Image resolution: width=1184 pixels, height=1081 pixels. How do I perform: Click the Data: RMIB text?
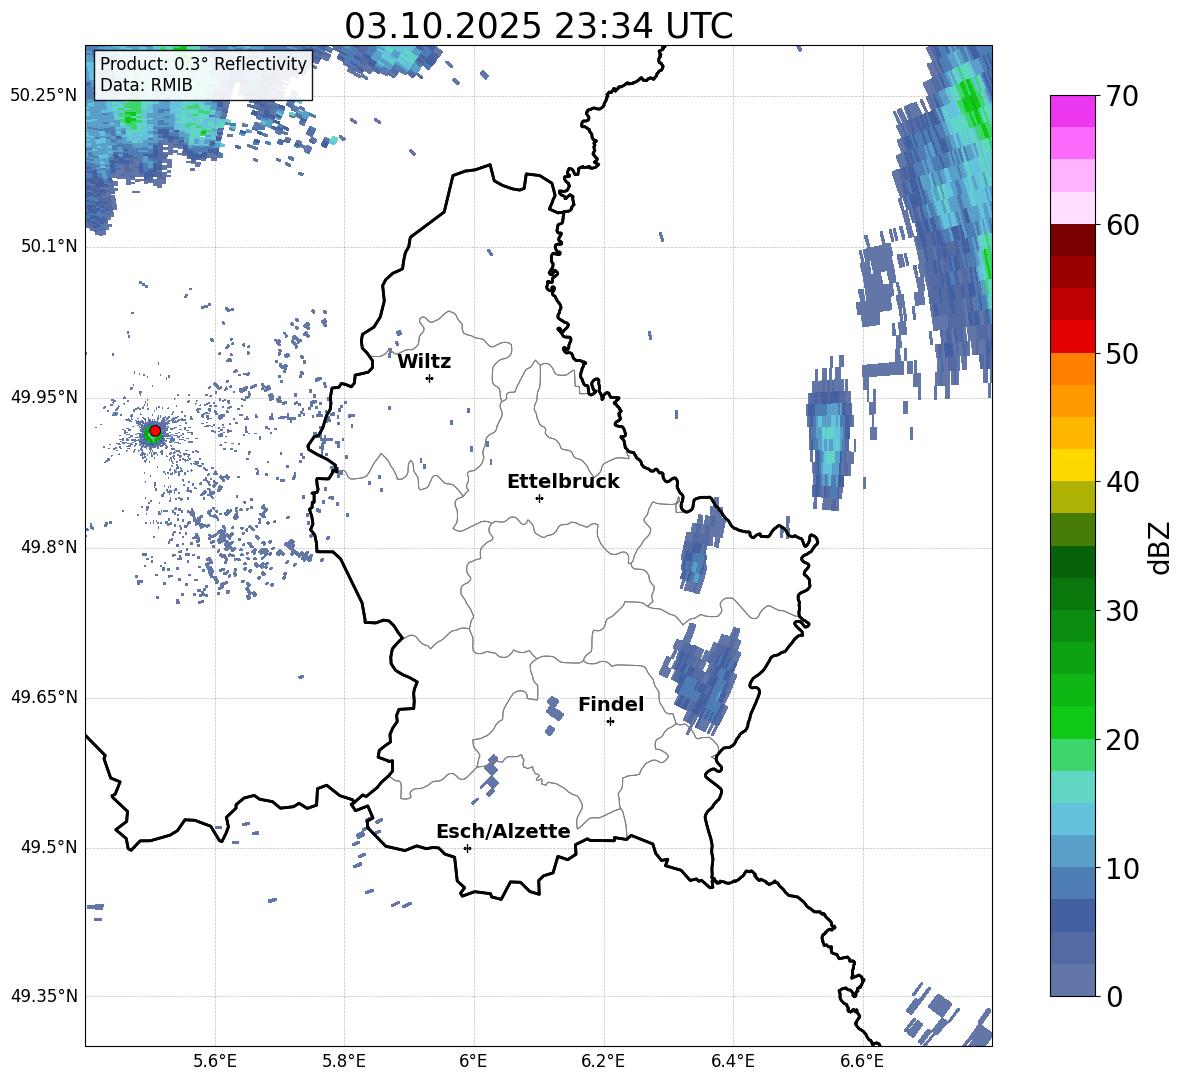pyautogui.click(x=146, y=85)
